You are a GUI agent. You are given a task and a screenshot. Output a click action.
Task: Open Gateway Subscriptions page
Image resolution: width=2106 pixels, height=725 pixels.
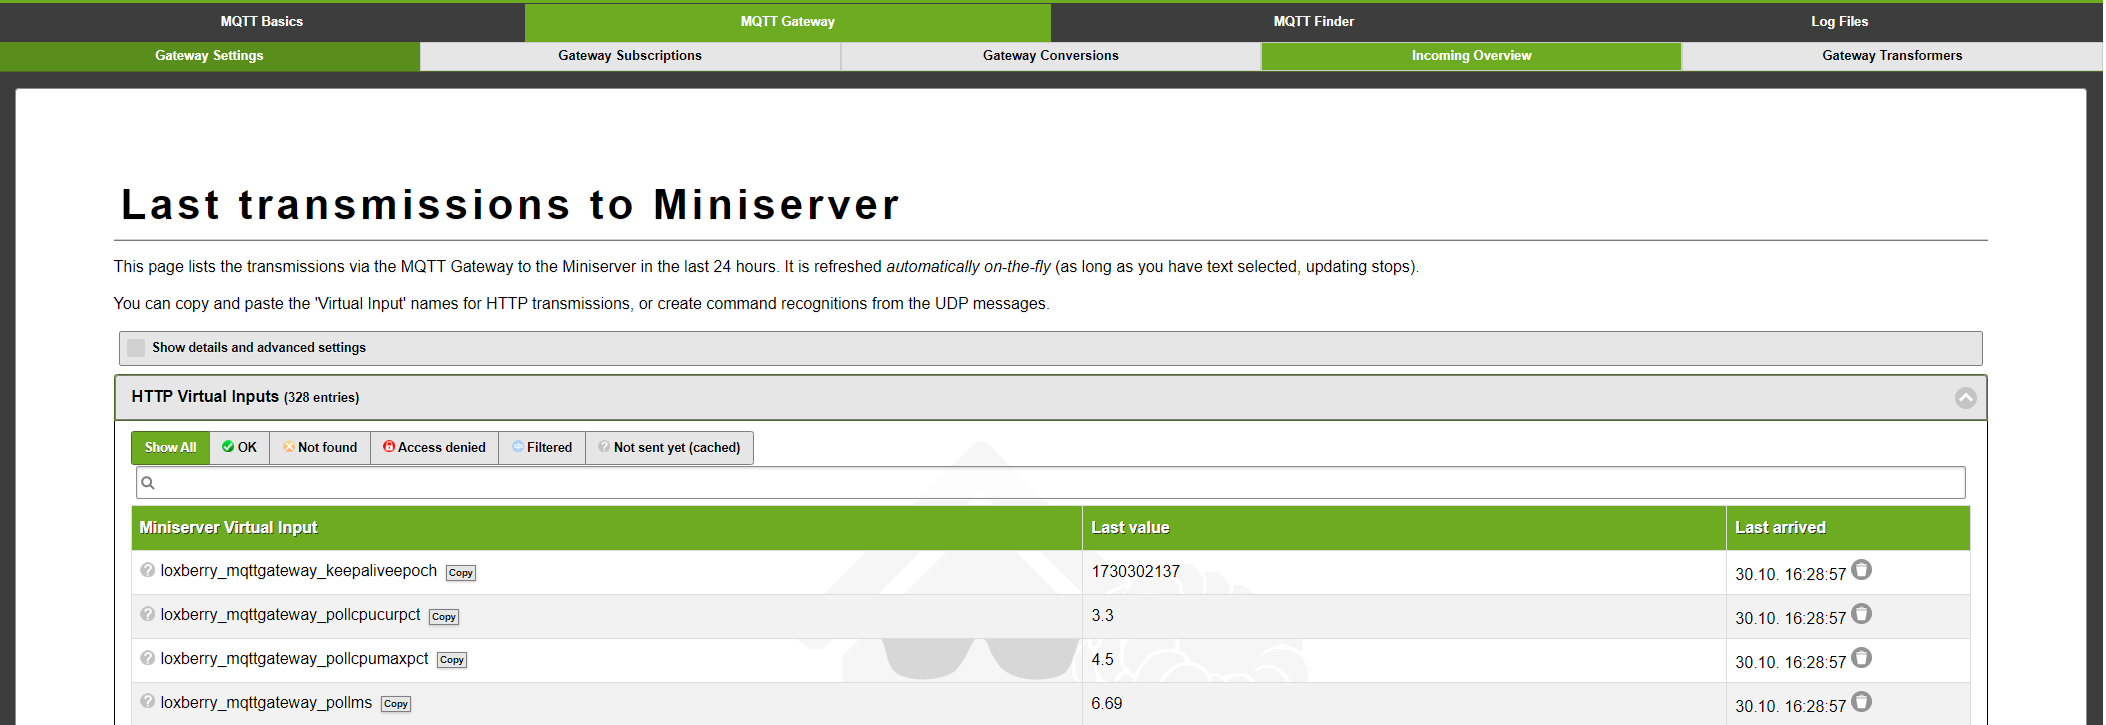point(630,56)
